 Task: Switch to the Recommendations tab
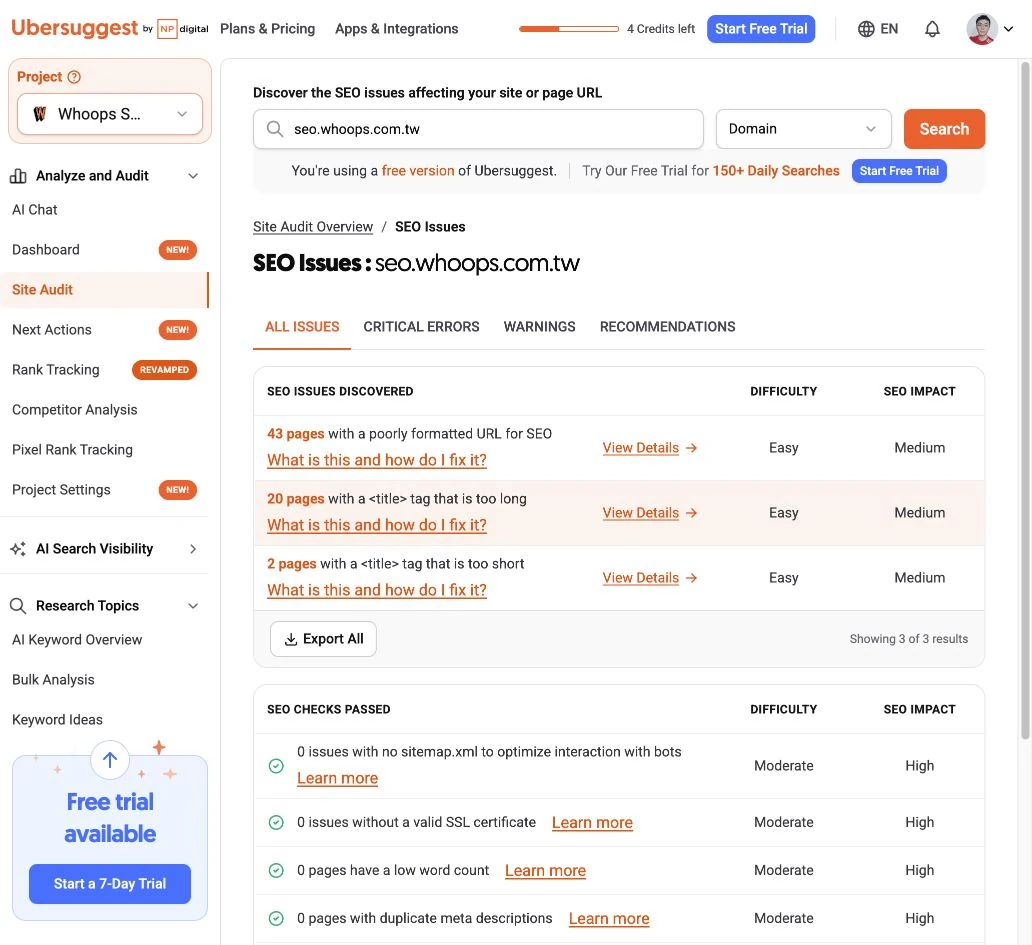point(667,327)
